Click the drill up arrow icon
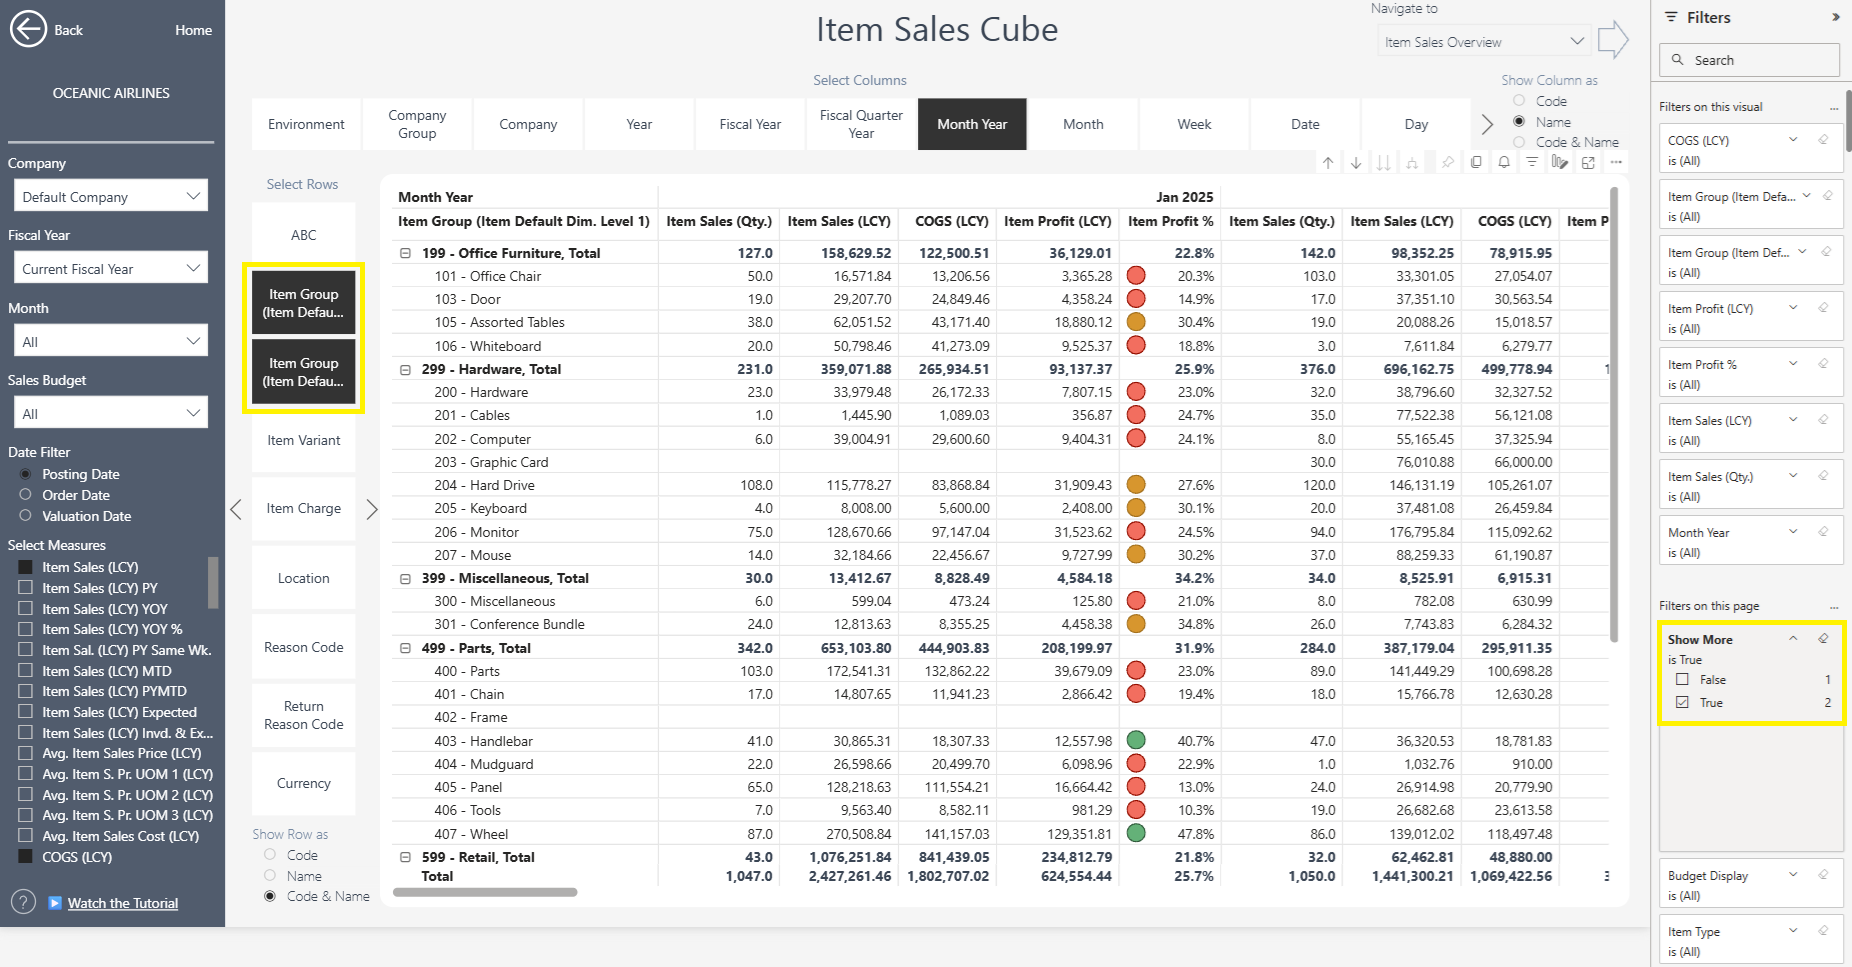 pyautogui.click(x=1328, y=163)
